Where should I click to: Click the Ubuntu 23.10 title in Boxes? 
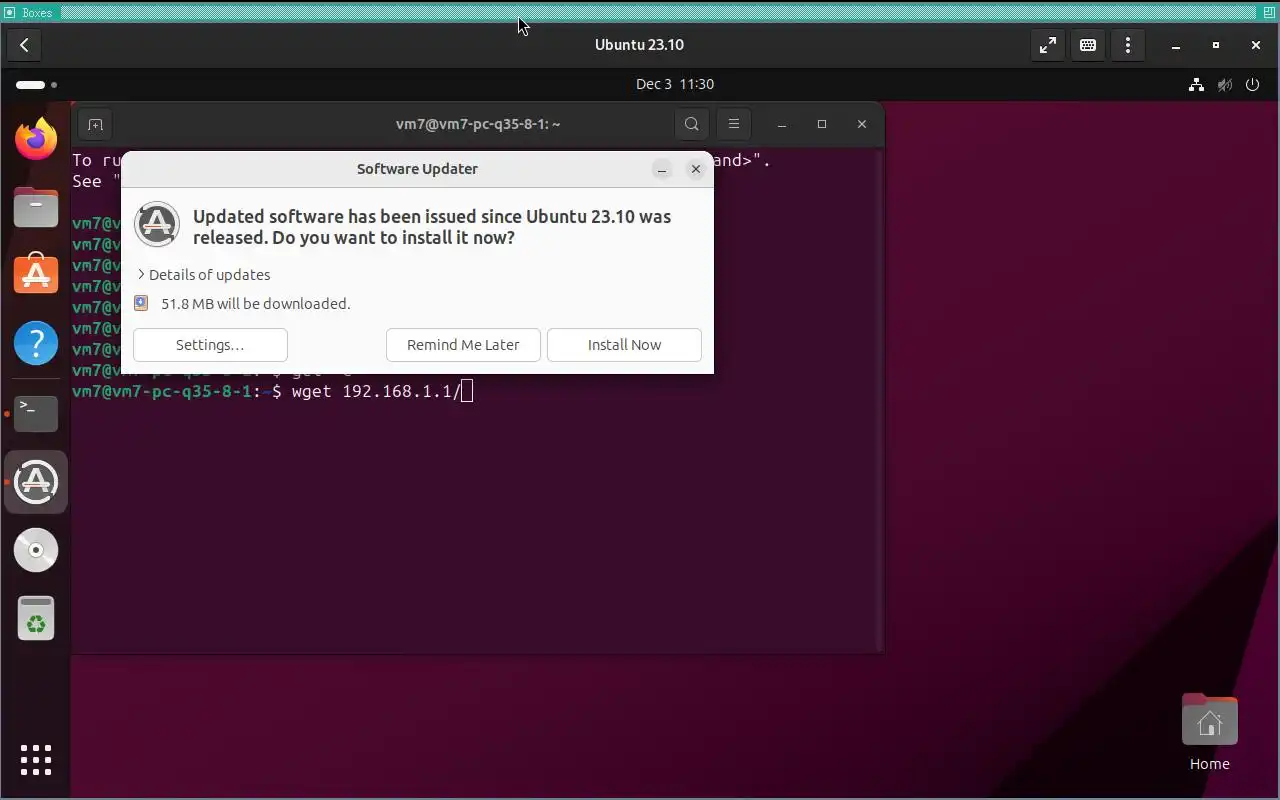point(639,45)
